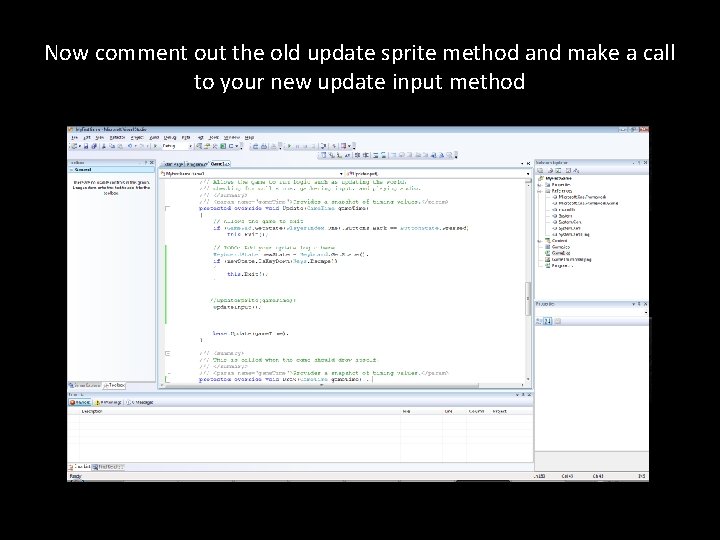The height and width of the screenshot is (540, 720).
Task: Click the Copy toolbar icon
Action: [112, 146]
